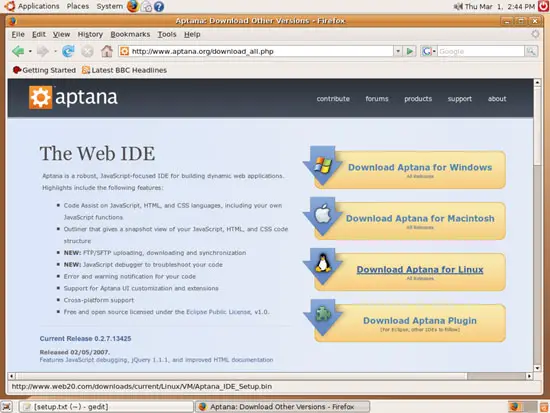
Task: Click the Aptana gear logo
Action: (x=40, y=97)
